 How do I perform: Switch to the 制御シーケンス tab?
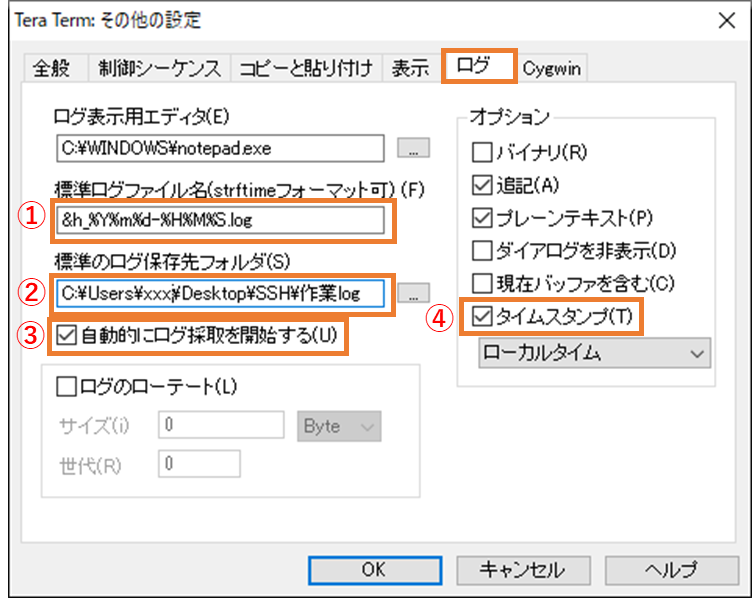(x=160, y=68)
